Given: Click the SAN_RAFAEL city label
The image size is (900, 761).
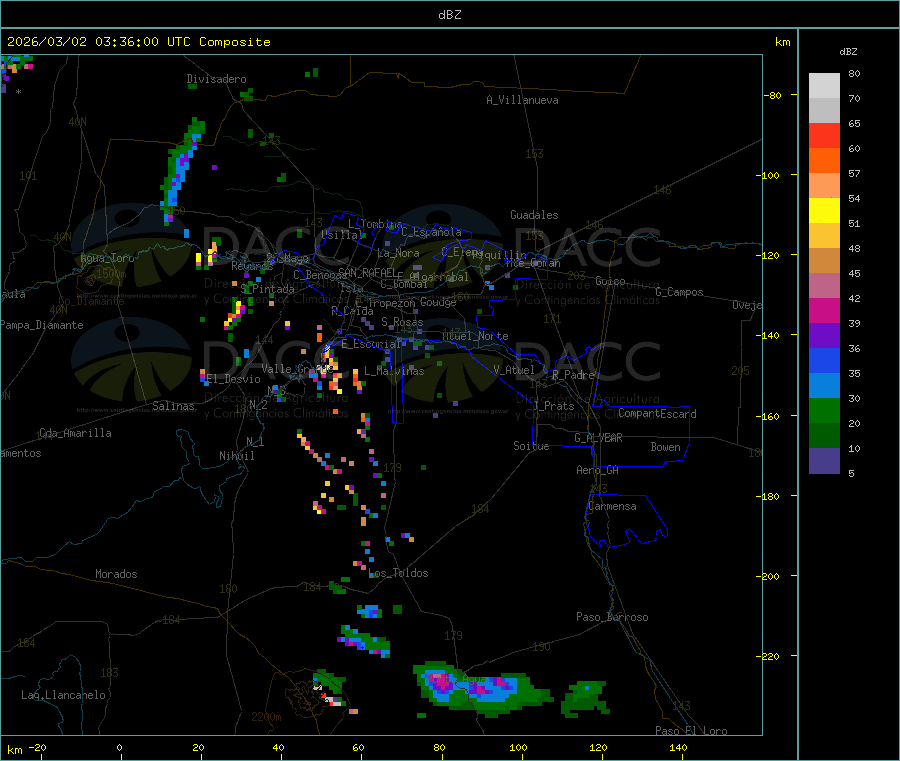Looking at the screenshot, I should click(368, 272).
